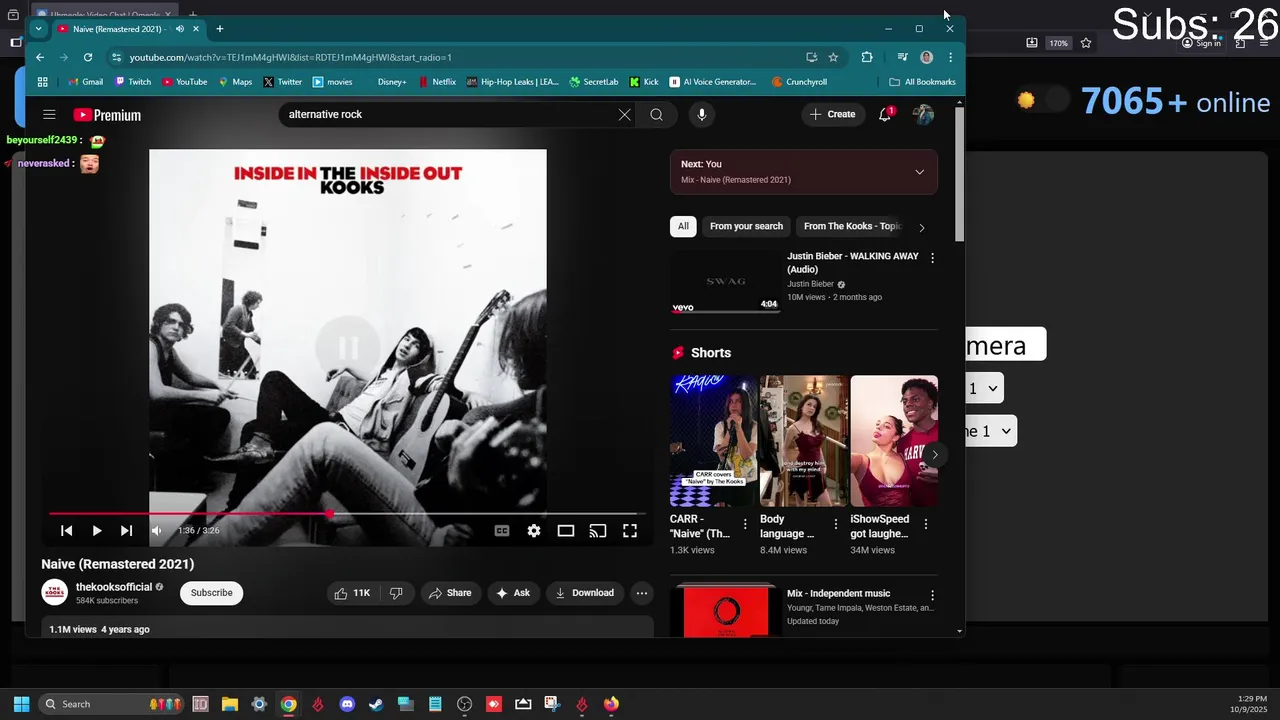Open options for CARR short
Screen dimensions: 1280x720
pyautogui.click(x=745, y=524)
